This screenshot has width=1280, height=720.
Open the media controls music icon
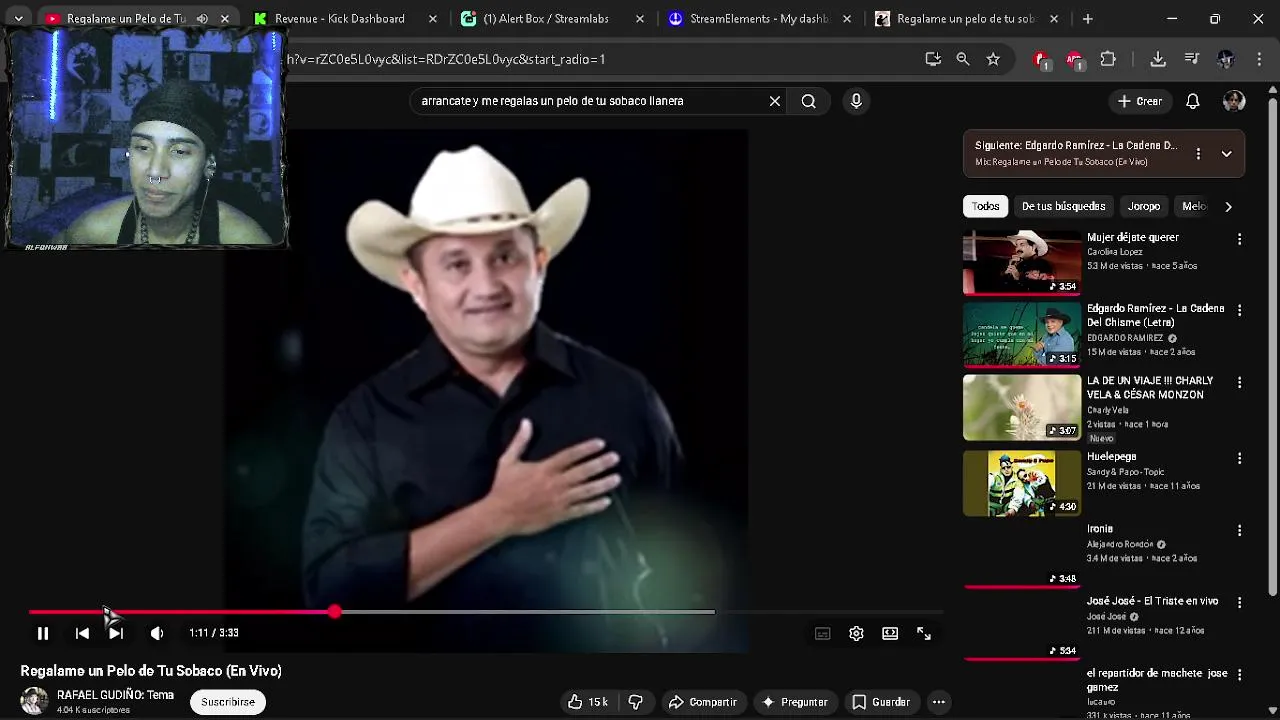pyautogui.click(x=1192, y=59)
